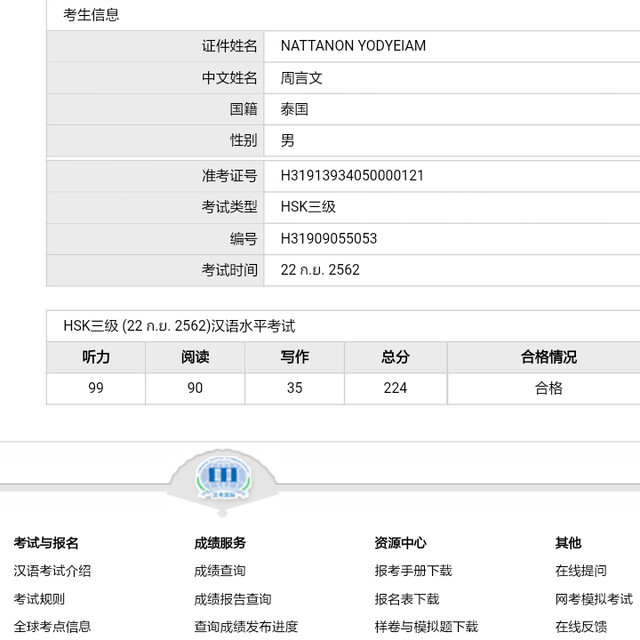
Task: Open 在线反馈 link
Action: pos(581,627)
